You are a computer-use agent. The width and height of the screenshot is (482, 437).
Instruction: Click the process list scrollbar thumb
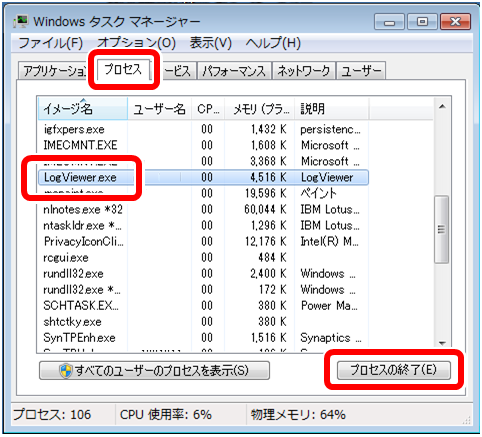pyautogui.click(x=441, y=229)
